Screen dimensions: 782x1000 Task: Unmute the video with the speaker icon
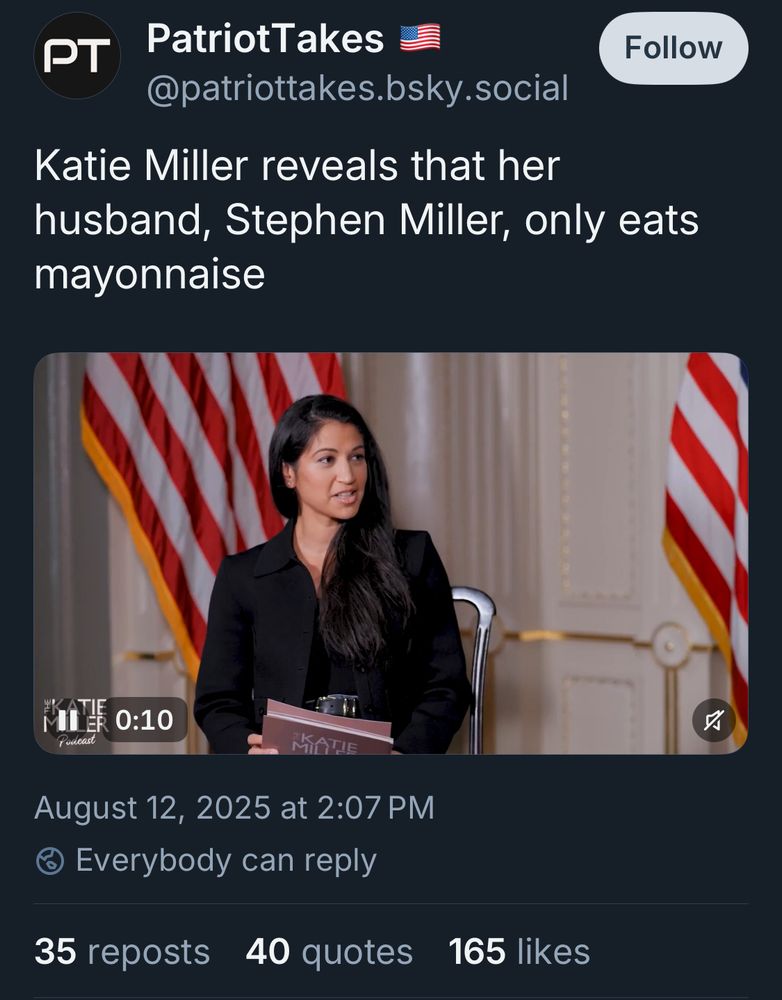pos(714,720)
